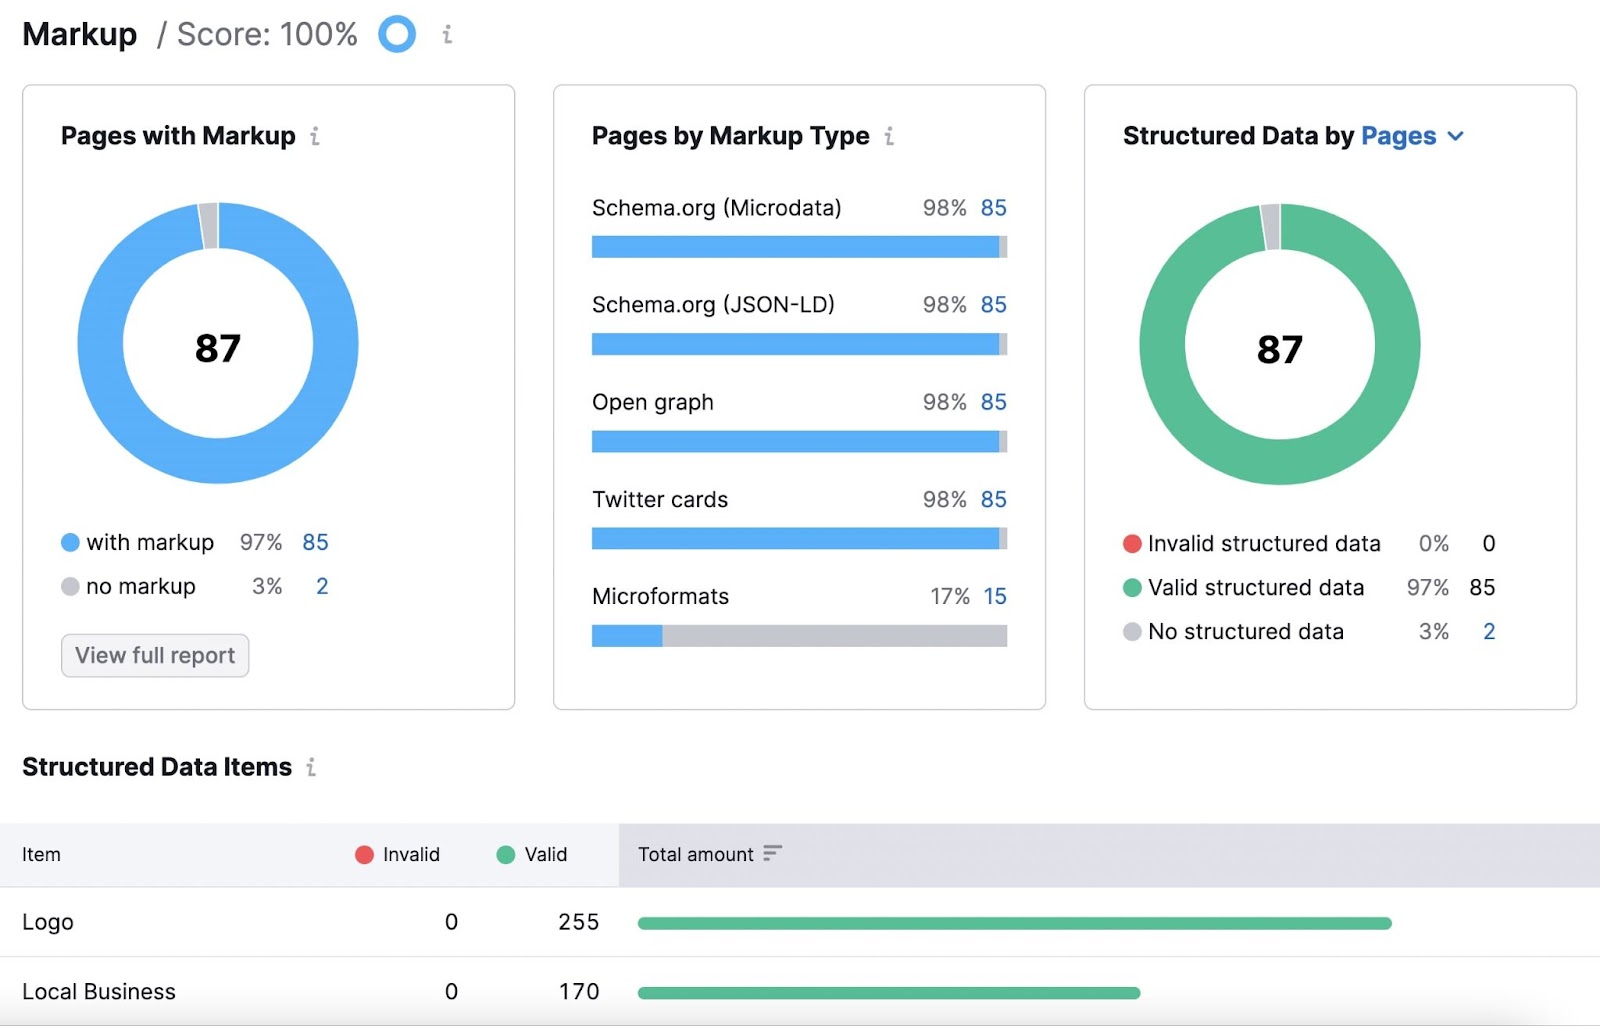Image resolution: width=1600 pixels, height=1026 pixels.
Task: Expand the Structured Data by Pages dropdown
Action: [x=1456, y=136]
